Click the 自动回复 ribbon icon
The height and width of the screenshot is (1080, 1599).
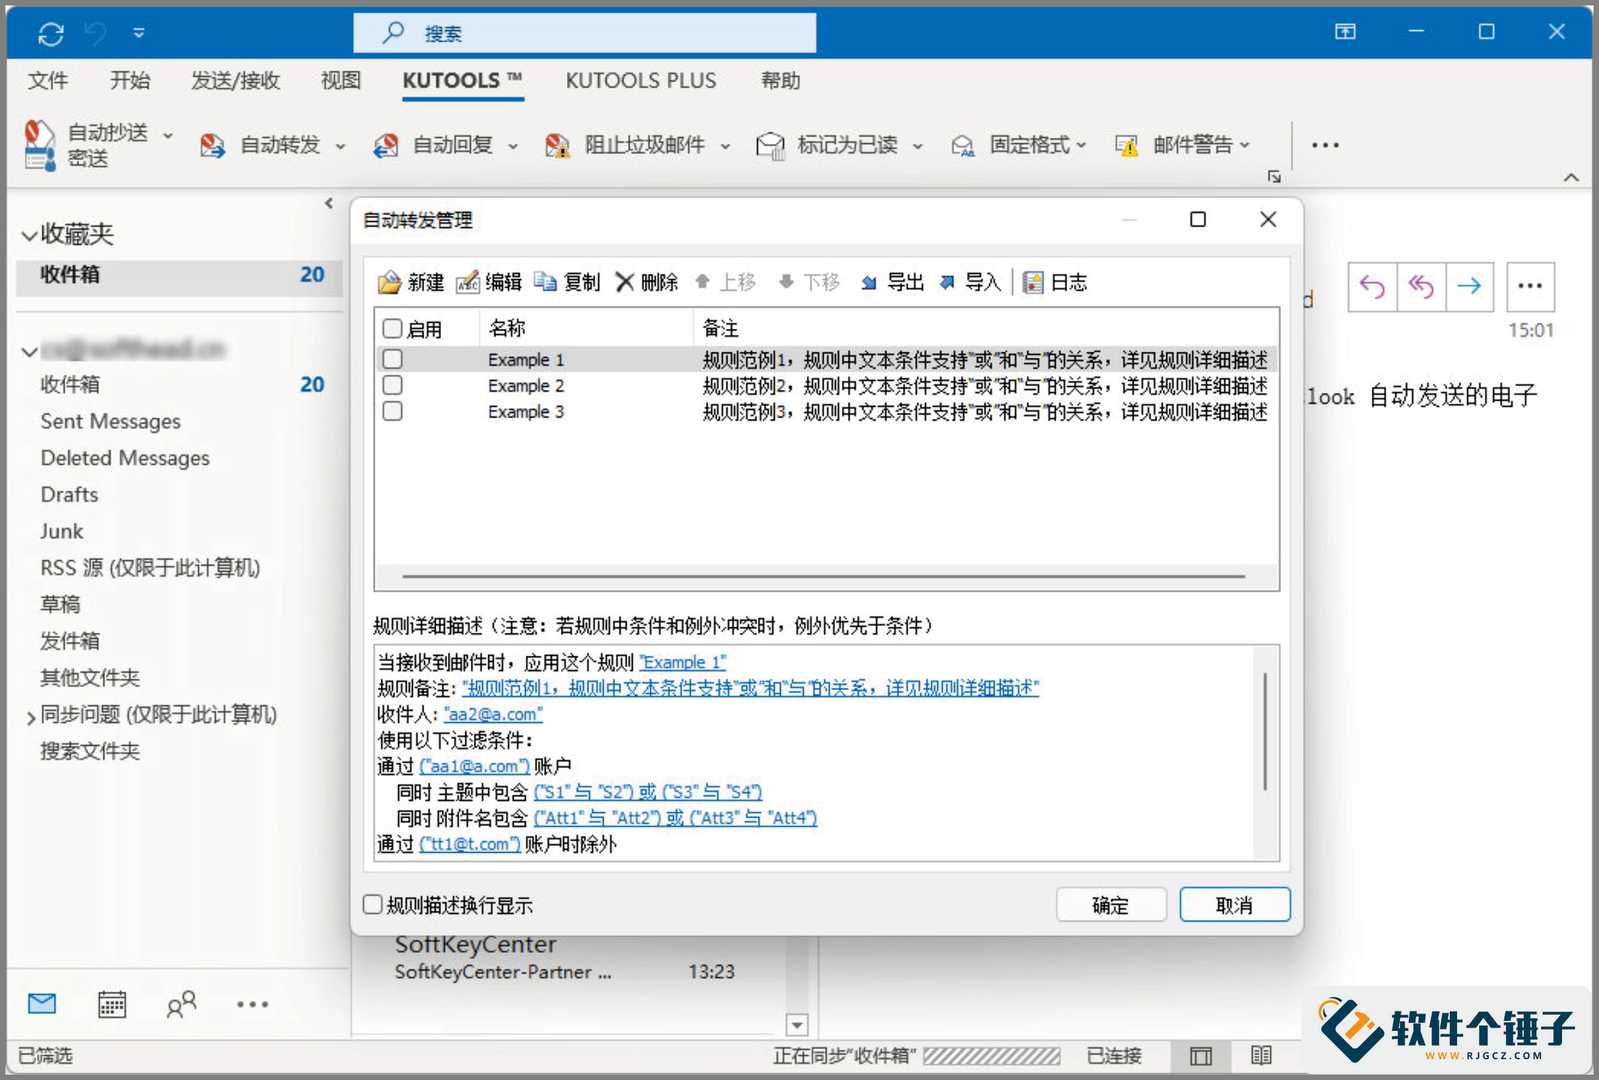coord(385,146)
